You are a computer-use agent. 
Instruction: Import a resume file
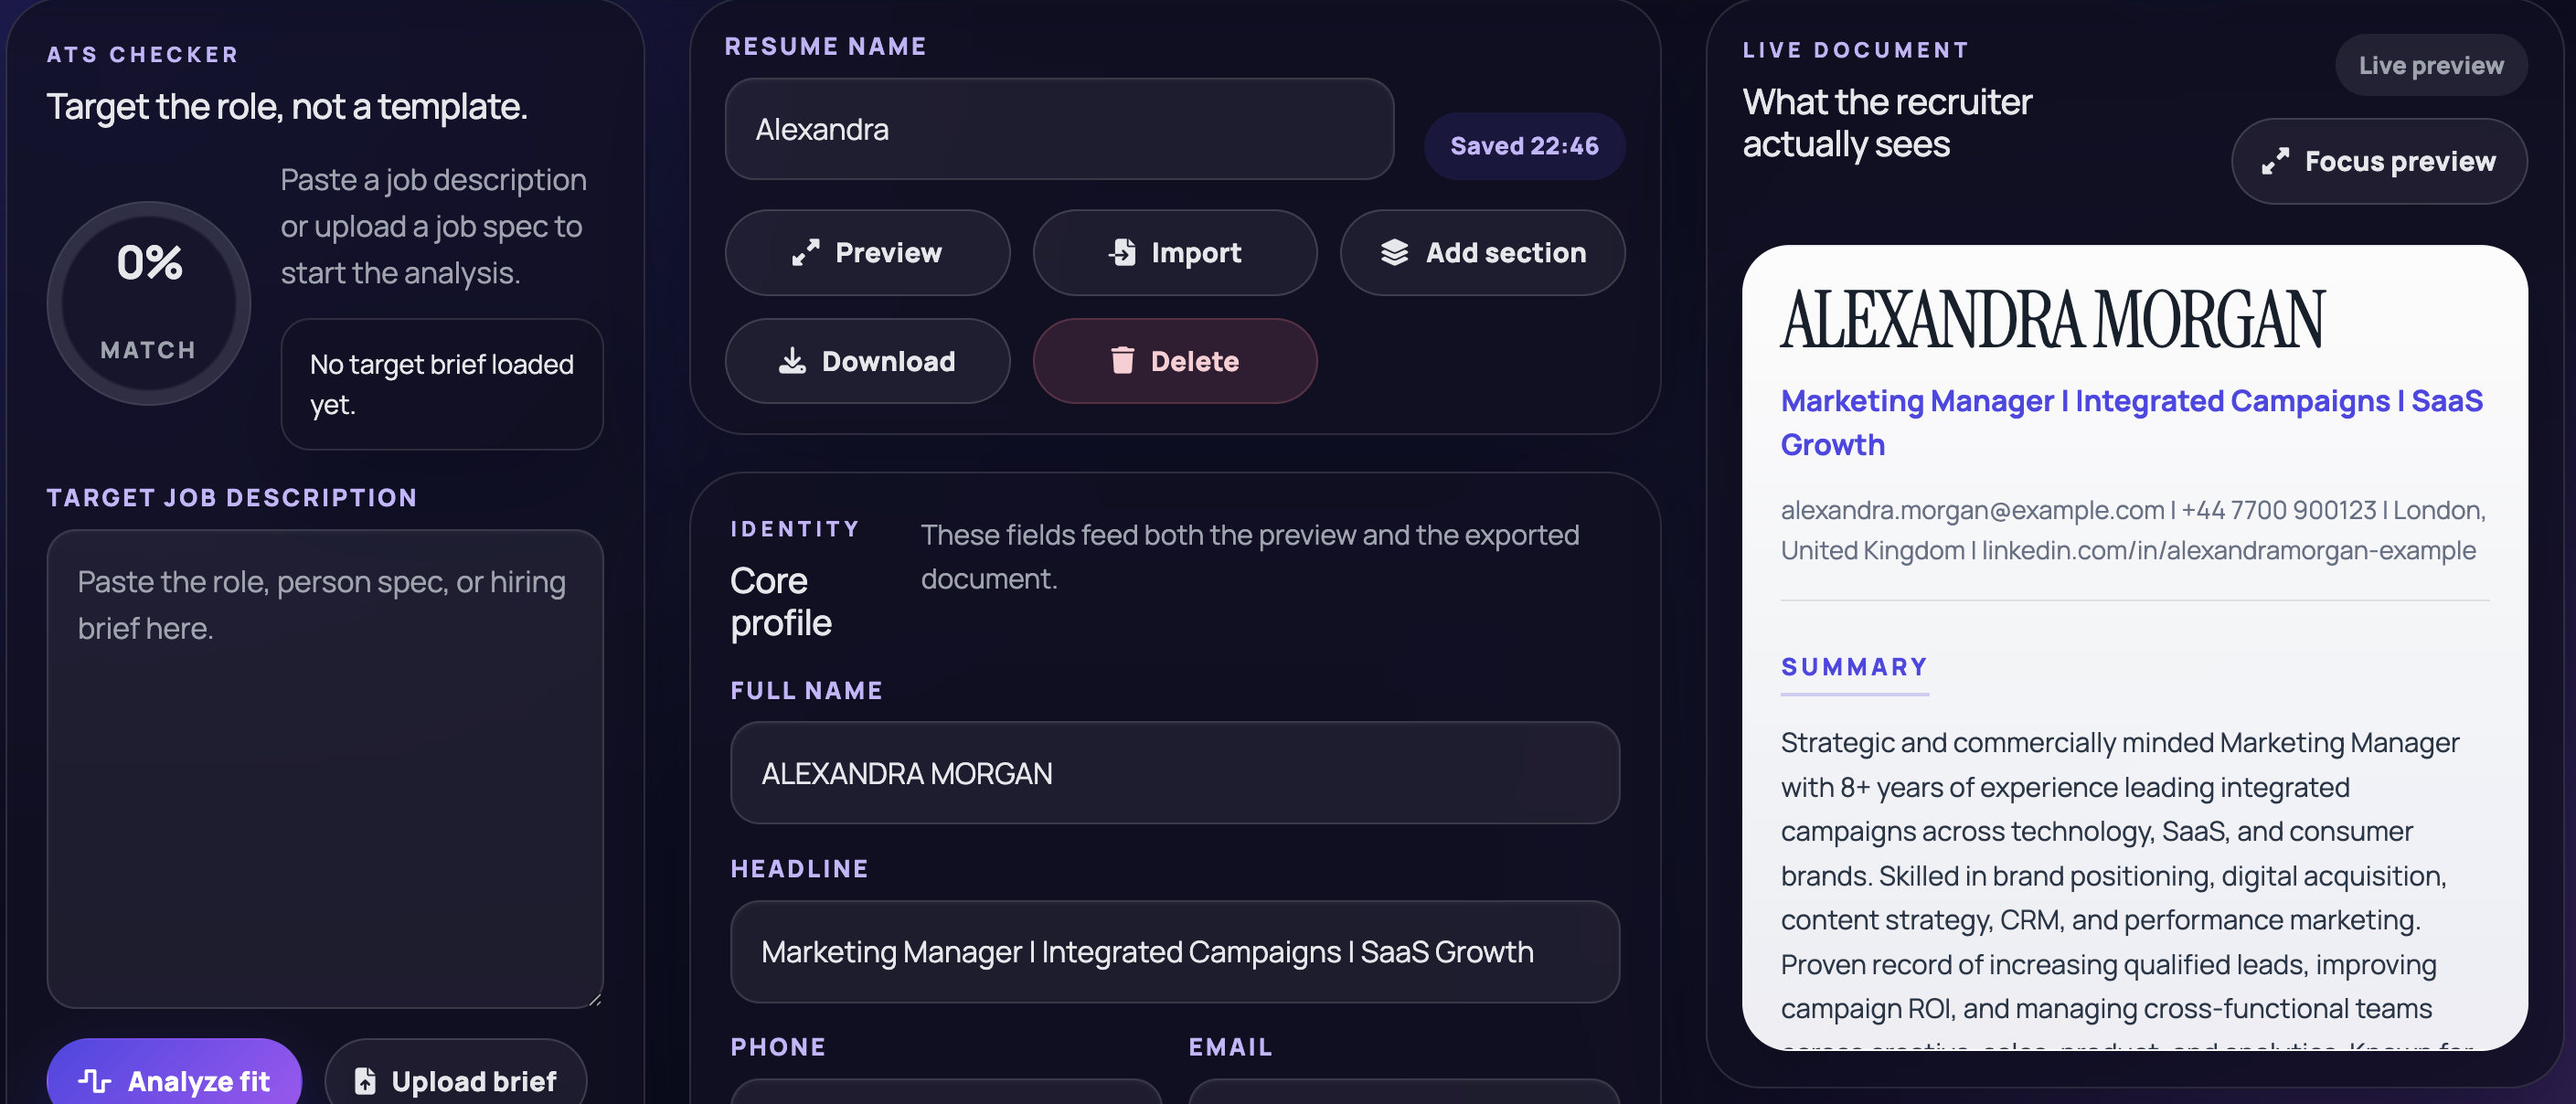pos(1175,253)
